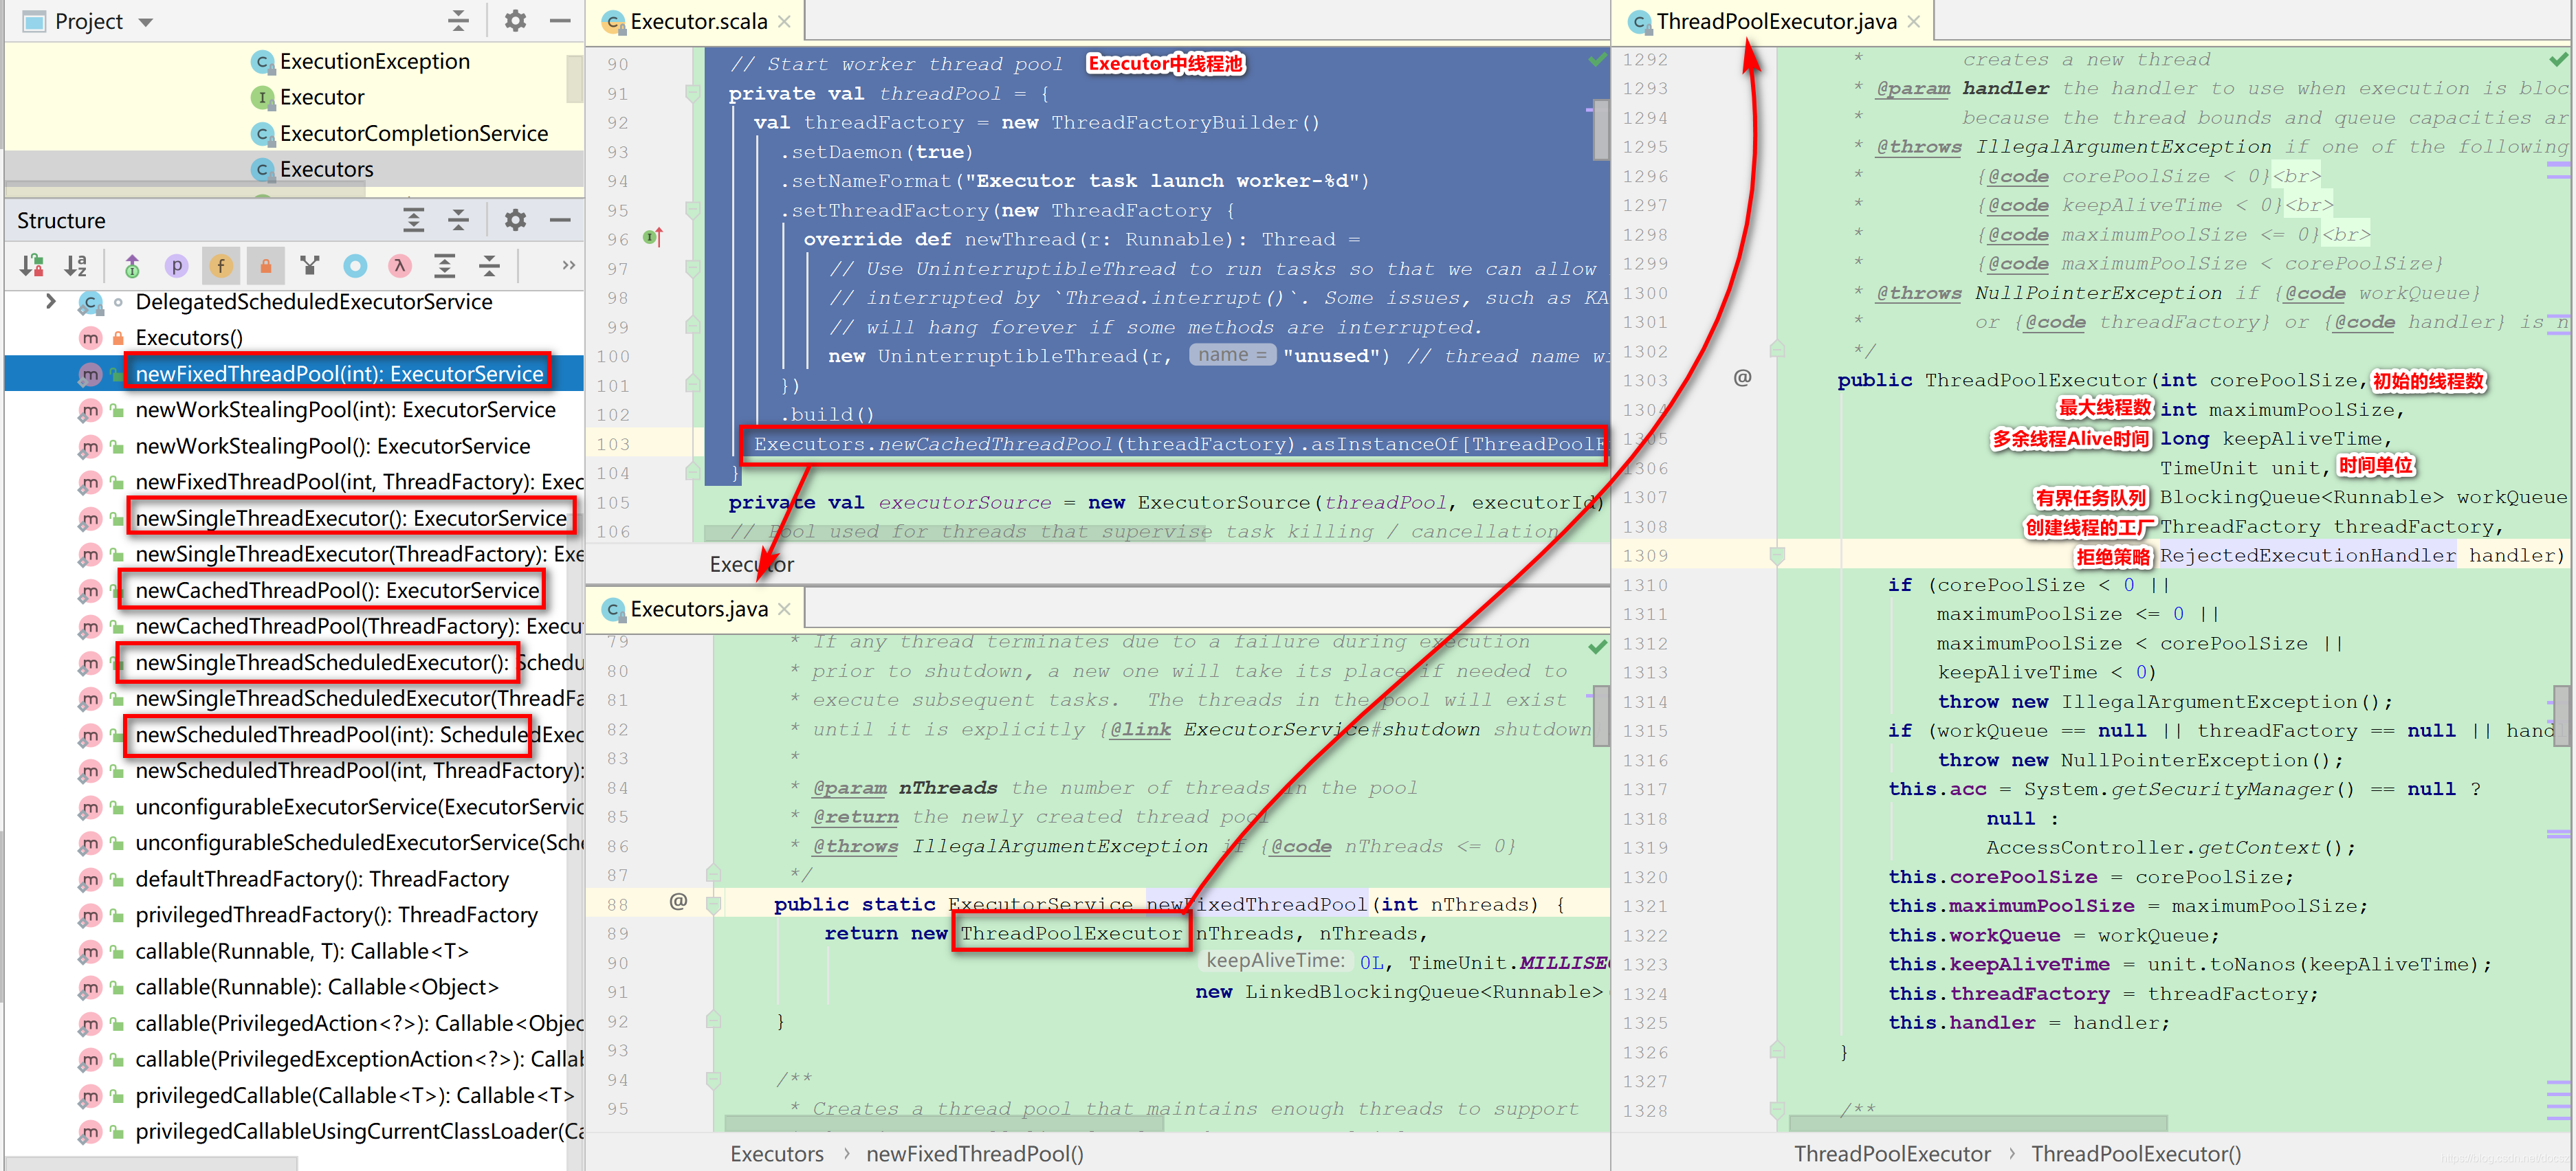Click Sort Alphabetically icon in Structure toolbar
Image resolution: width=2576 pixels, height=1171 pixels.
tap(76, 265)
